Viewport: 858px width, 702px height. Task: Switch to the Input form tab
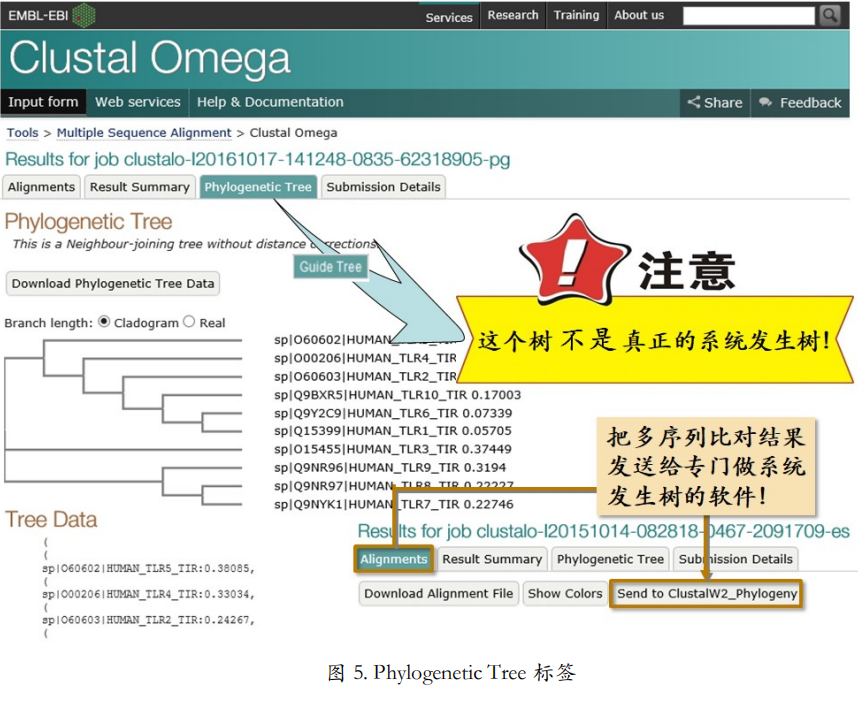43,102
